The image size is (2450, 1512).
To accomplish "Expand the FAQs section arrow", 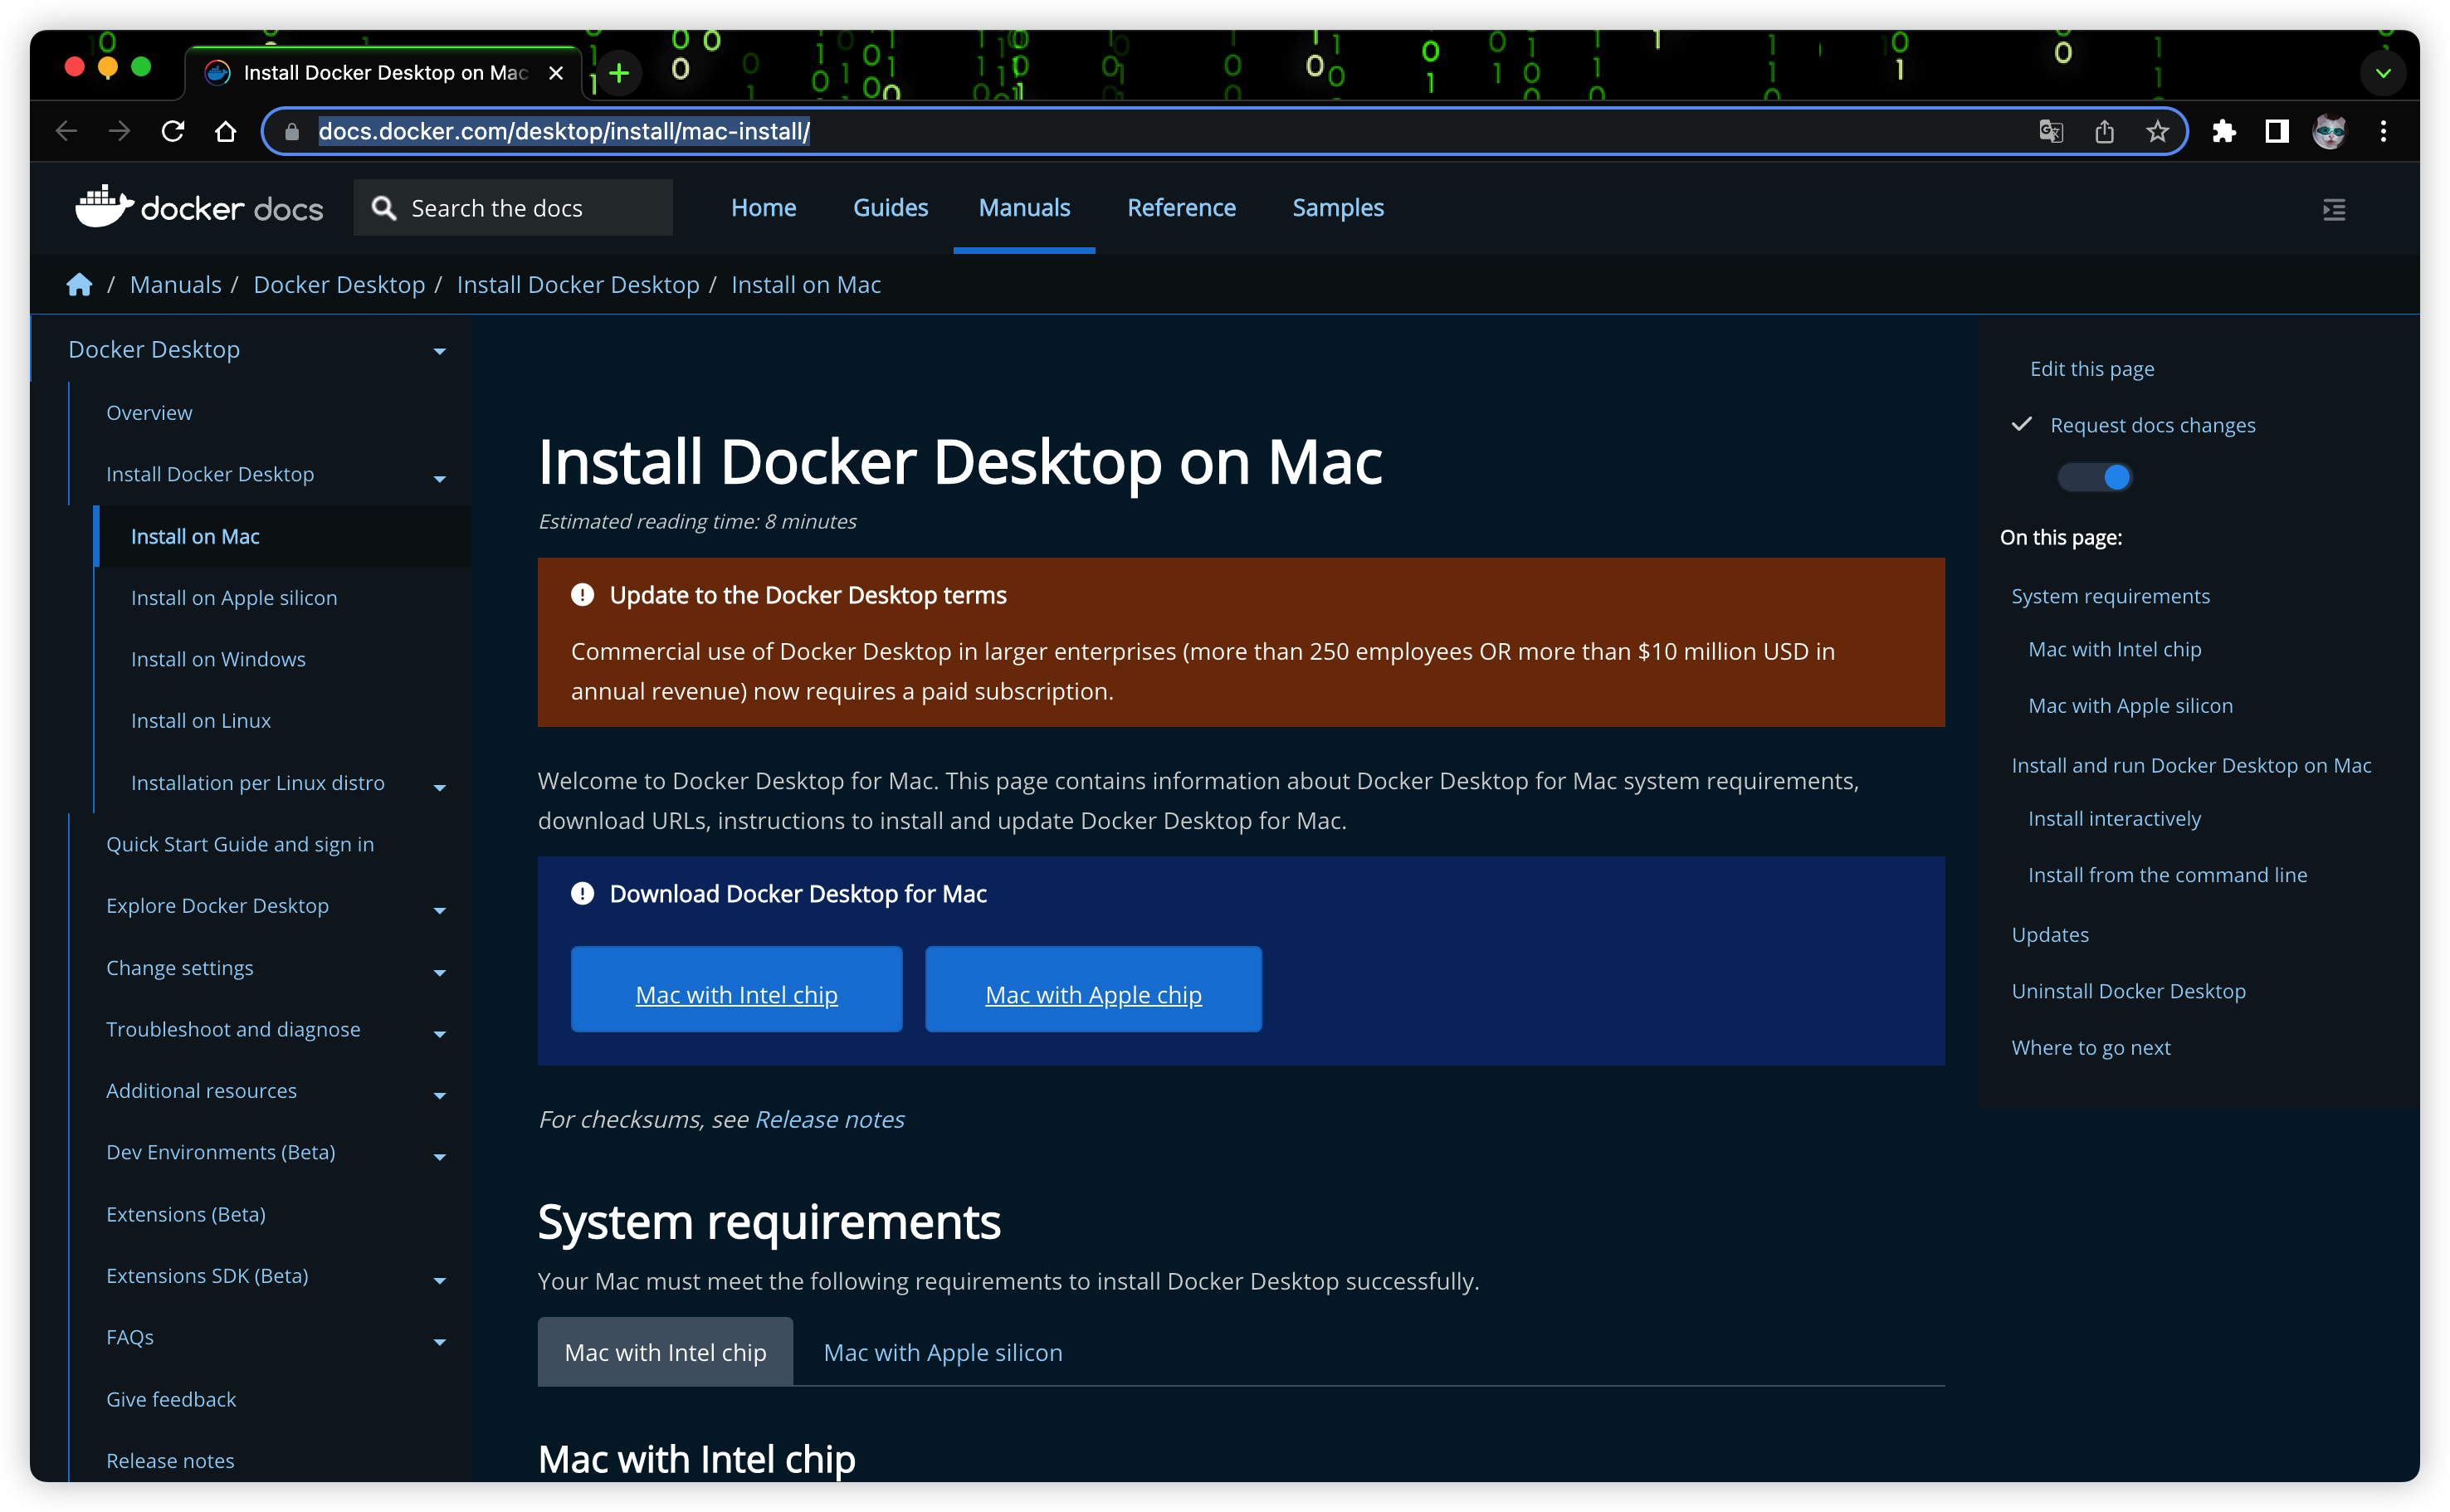I will point(439,1342).
